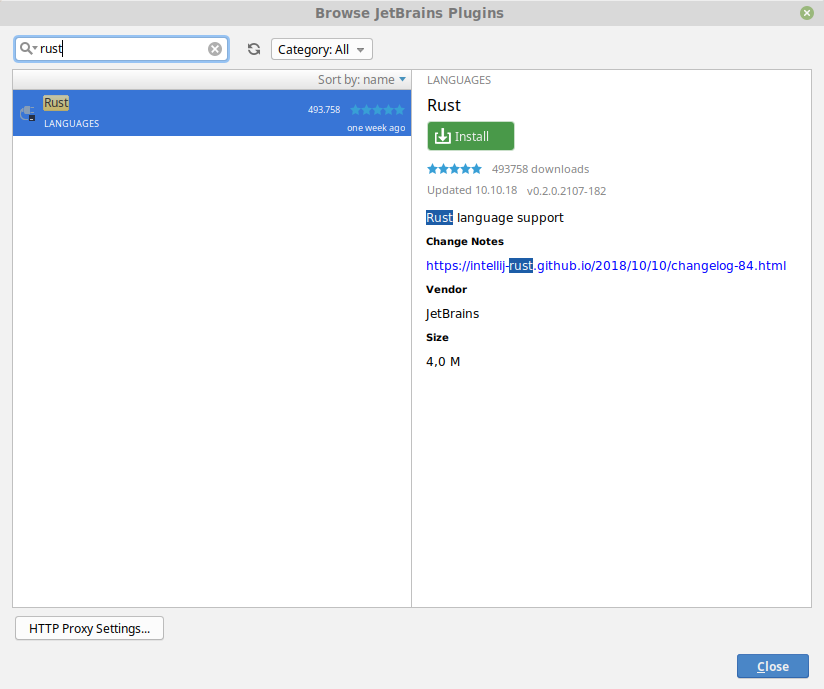Open HTTP Proxy Settings
This screenshot has height=689, width=824.
click(89, 628)
